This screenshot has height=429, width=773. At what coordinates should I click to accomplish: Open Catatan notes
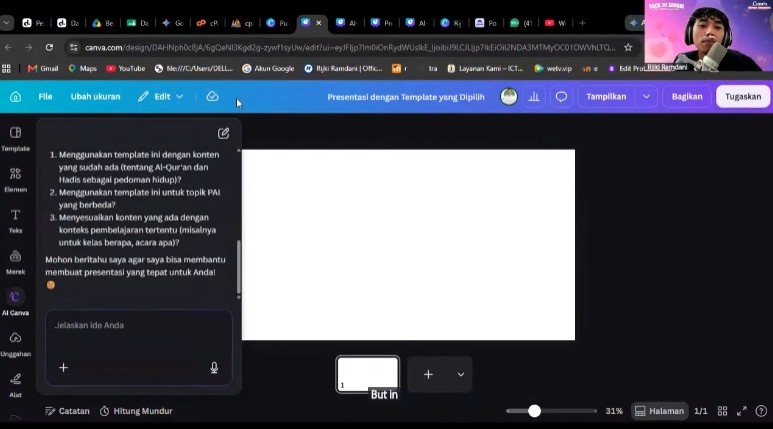tap(68, 411)
